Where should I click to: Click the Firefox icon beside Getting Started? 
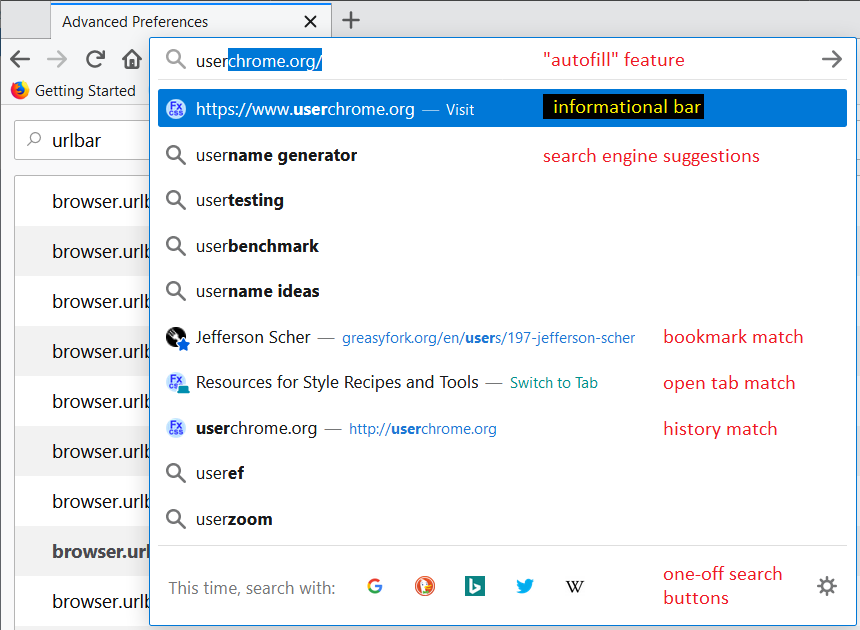click(x=20, y=90)
